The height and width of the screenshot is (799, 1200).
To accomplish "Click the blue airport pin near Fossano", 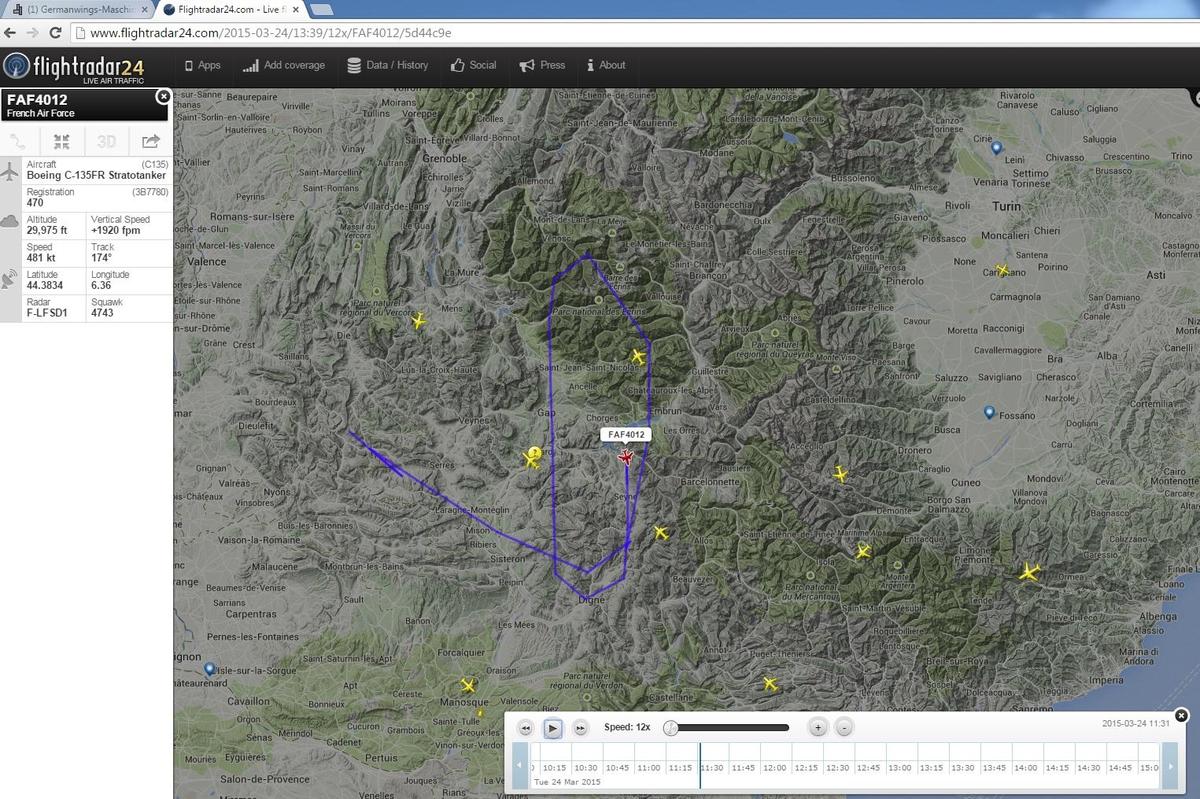I will click(989, 412).
